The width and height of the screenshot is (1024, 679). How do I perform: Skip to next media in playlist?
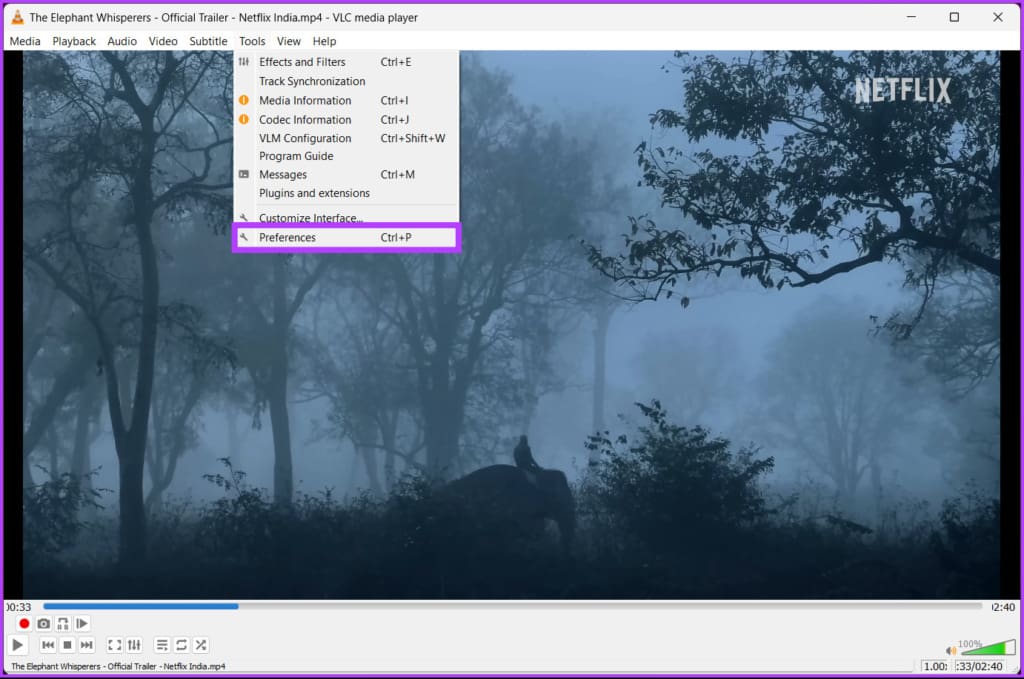(x=86, y=645)
